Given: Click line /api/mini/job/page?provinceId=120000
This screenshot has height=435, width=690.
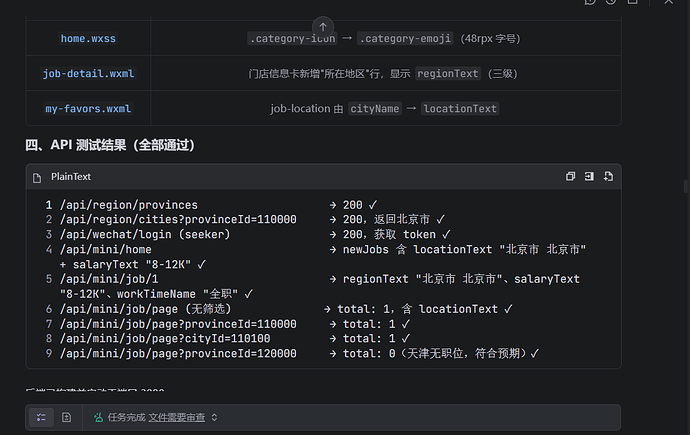Looking at the screenshot, I should (x=178, y=354).
